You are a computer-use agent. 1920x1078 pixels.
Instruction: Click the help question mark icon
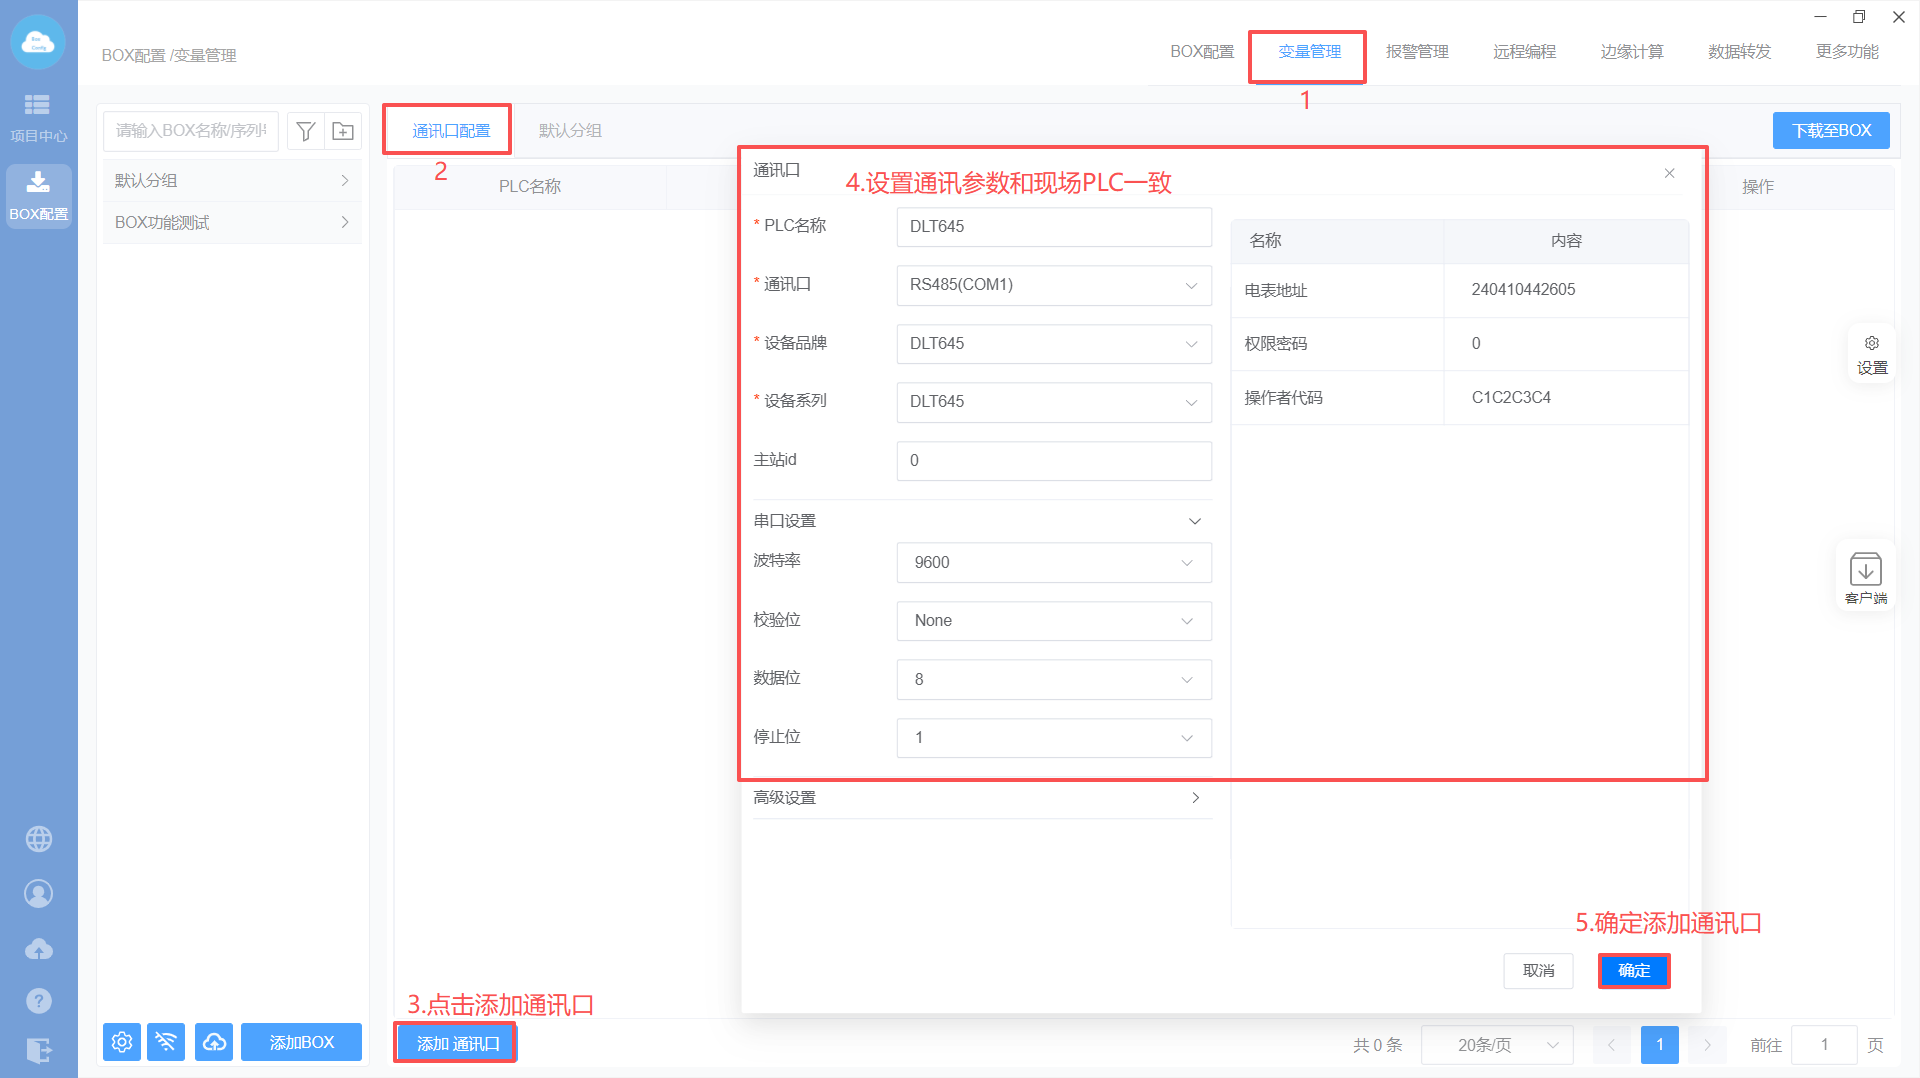pos(39,1000)
